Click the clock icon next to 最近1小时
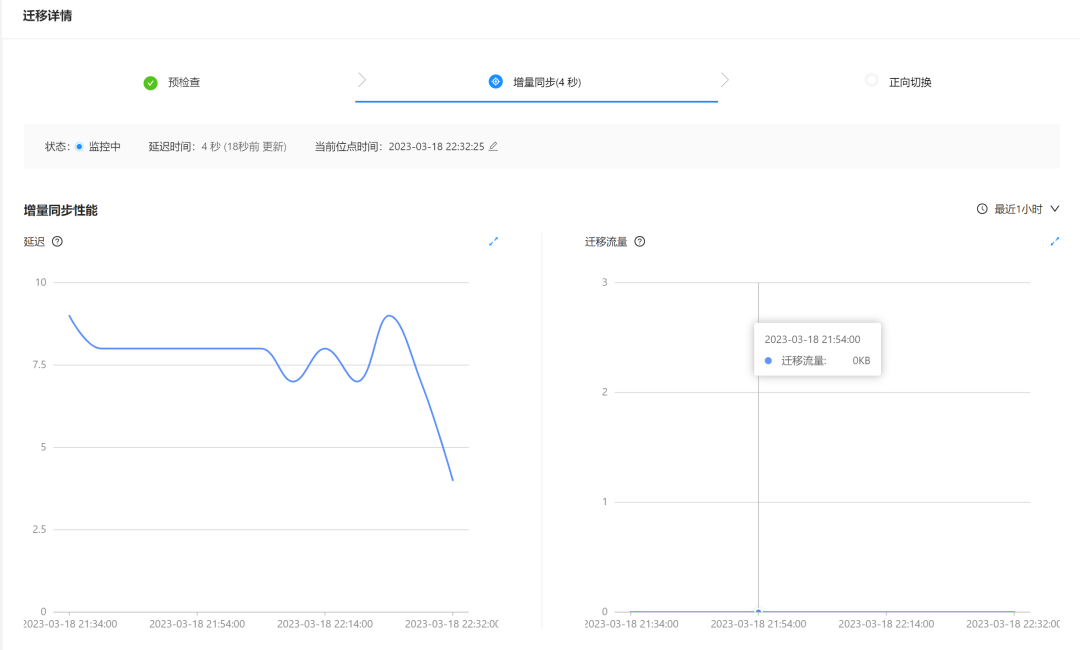 [x=982, y=209]
